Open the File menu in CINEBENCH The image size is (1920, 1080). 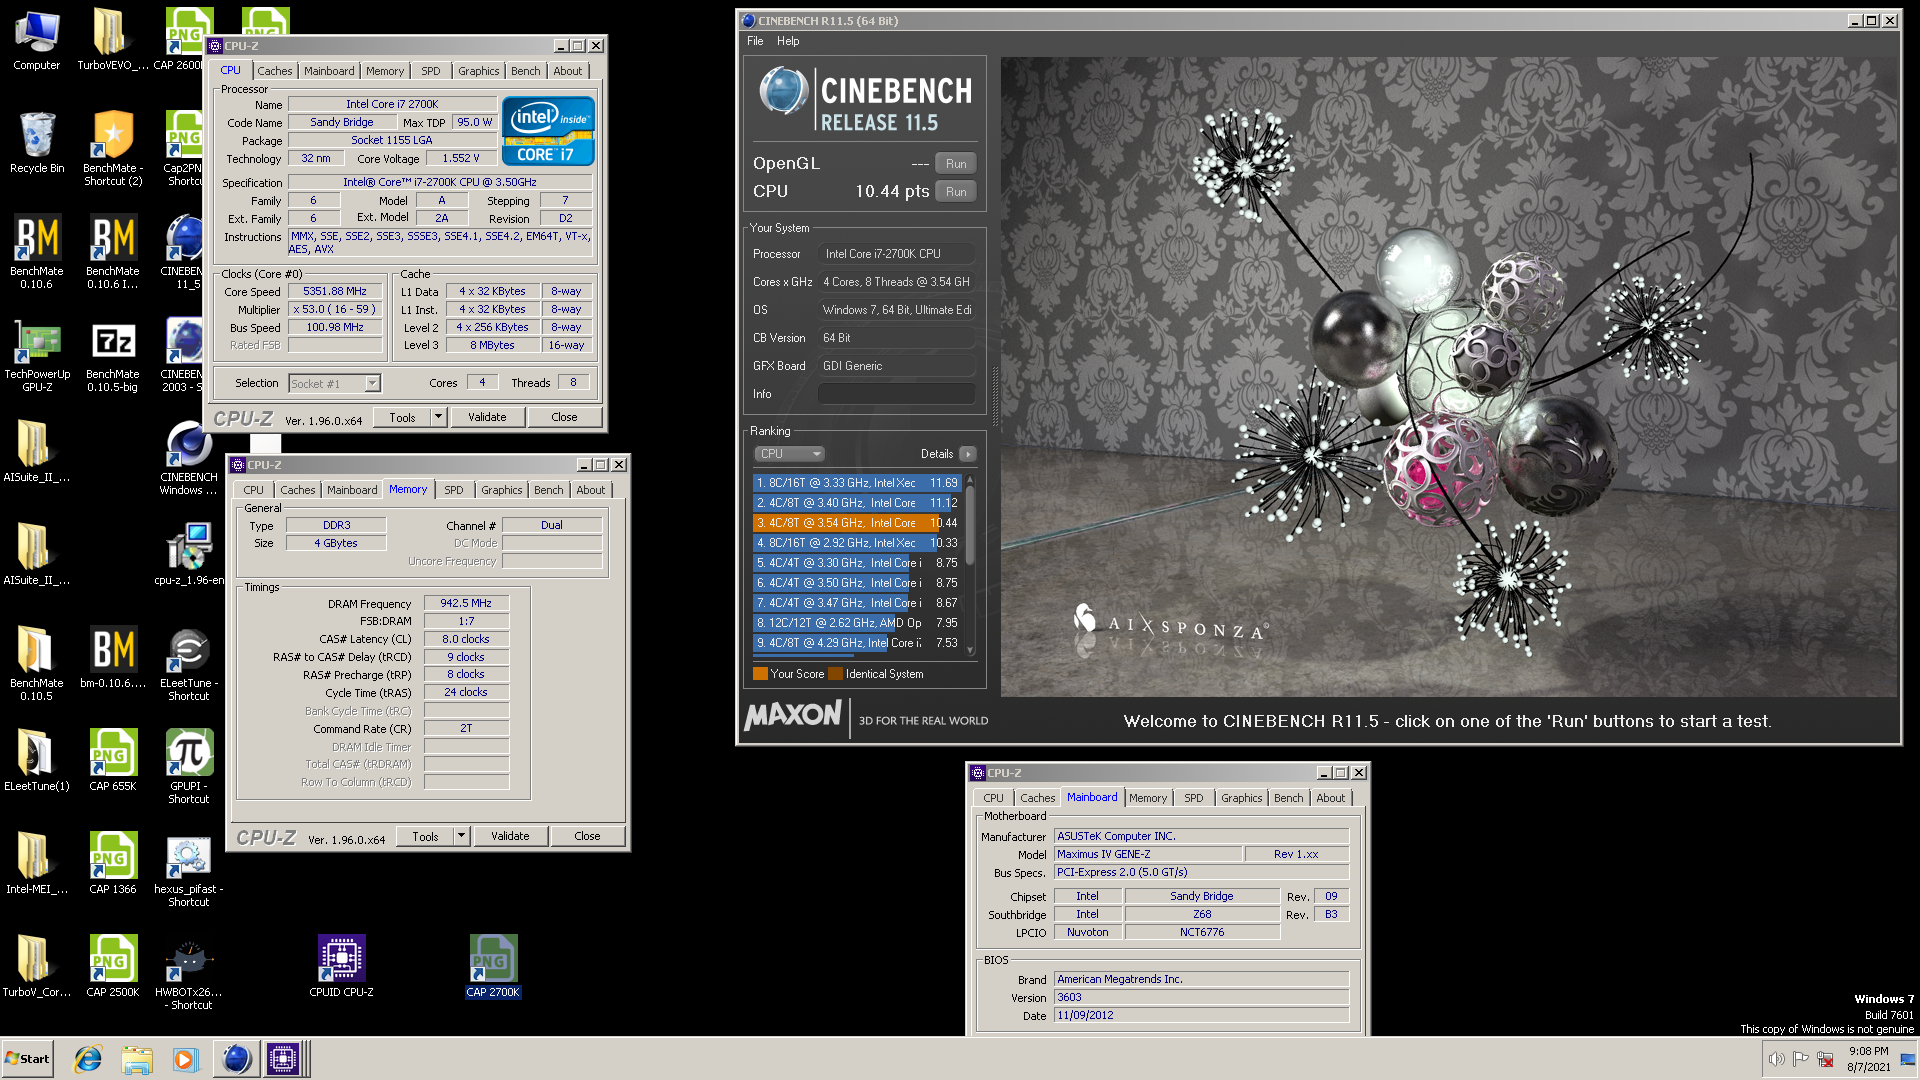pyautogui.click(x=755, y=41)
